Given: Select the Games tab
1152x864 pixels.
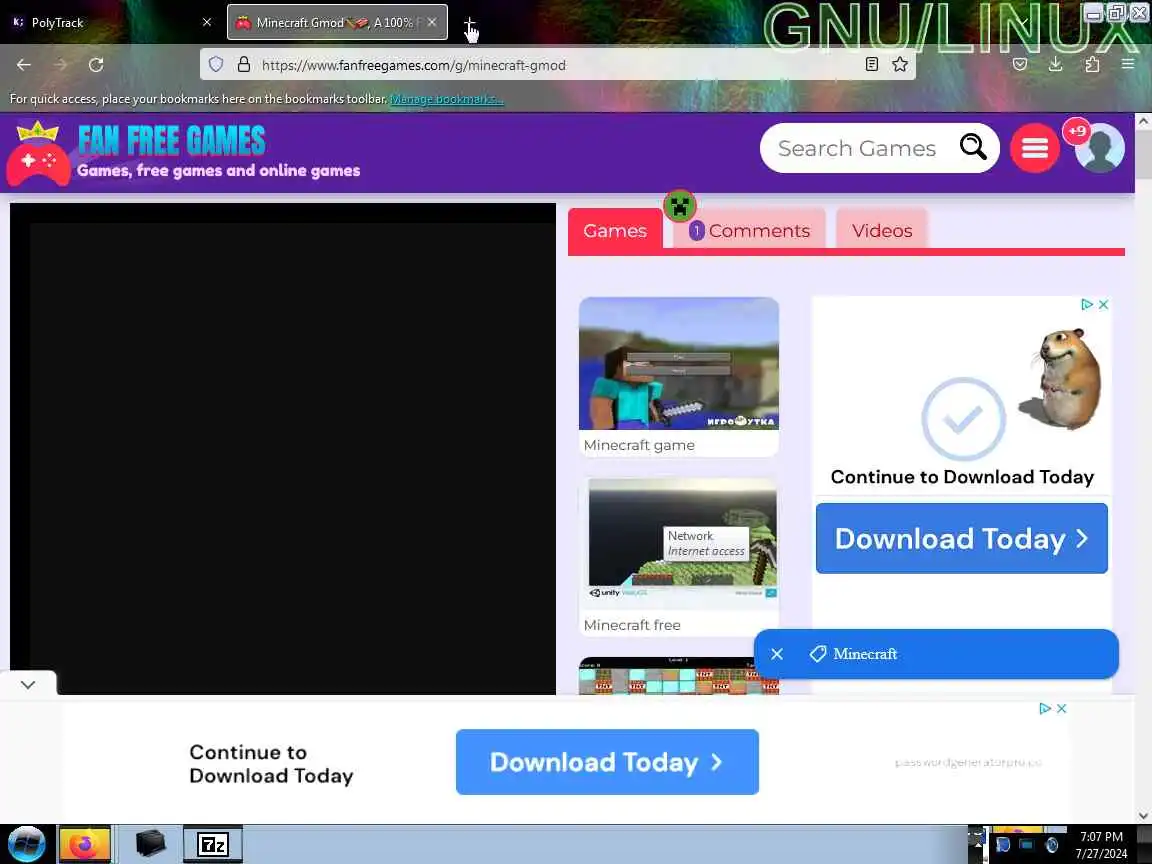Looking at the screenshot, I should click(615, 231).
